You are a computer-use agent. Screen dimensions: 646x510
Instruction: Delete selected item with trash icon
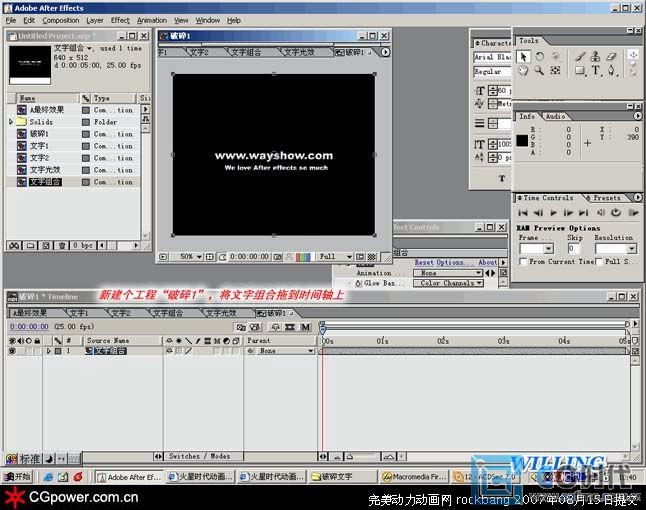tap(62, 246)
